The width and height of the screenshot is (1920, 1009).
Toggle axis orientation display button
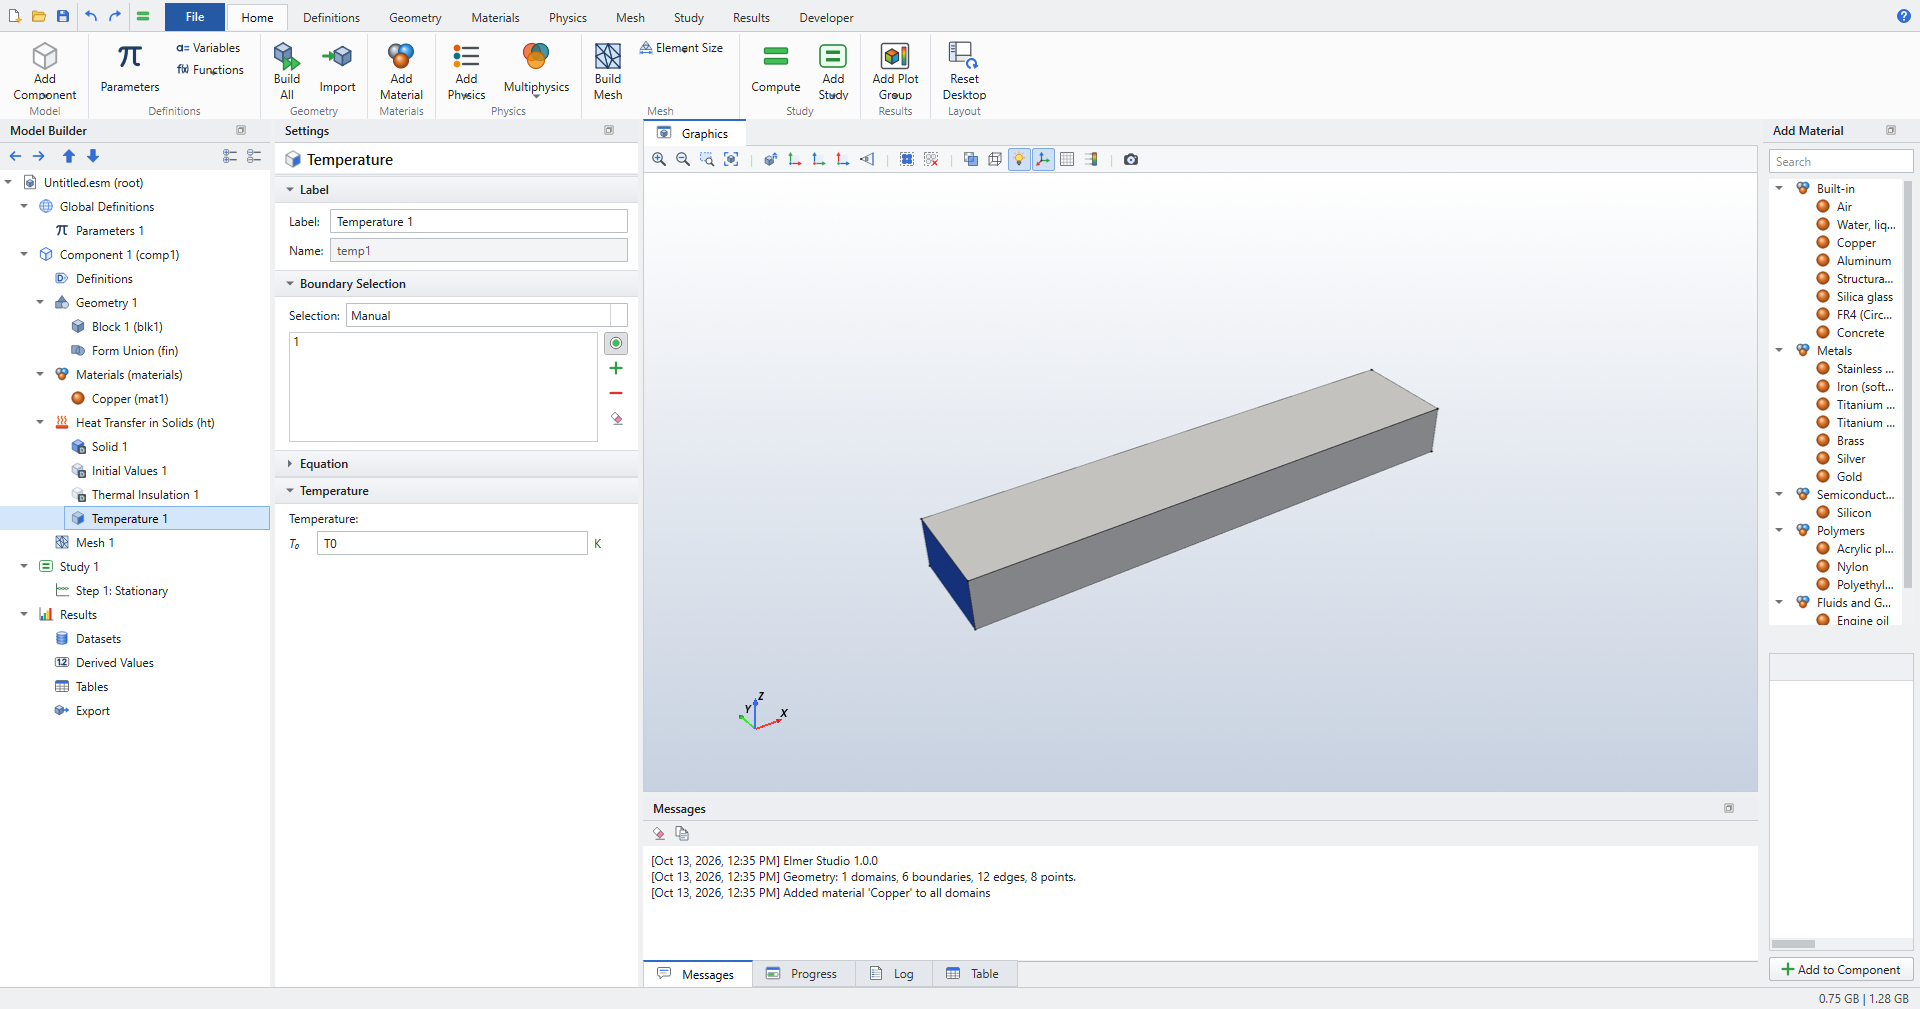1043,159
